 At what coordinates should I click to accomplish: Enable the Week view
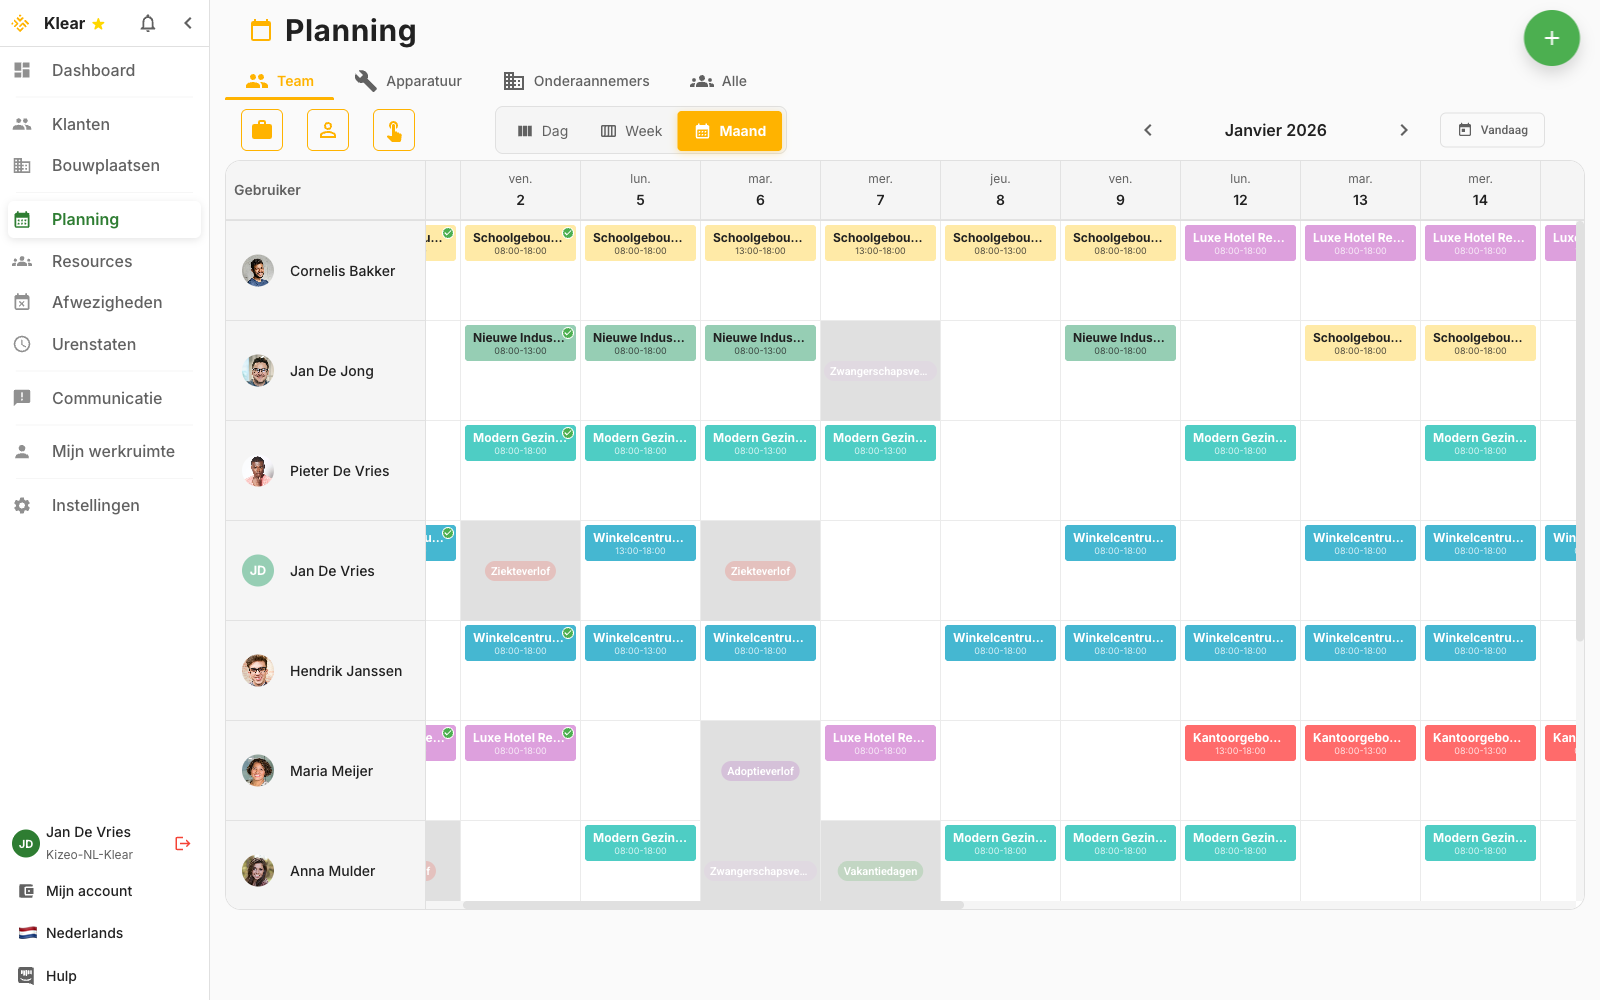pos(630,130)
